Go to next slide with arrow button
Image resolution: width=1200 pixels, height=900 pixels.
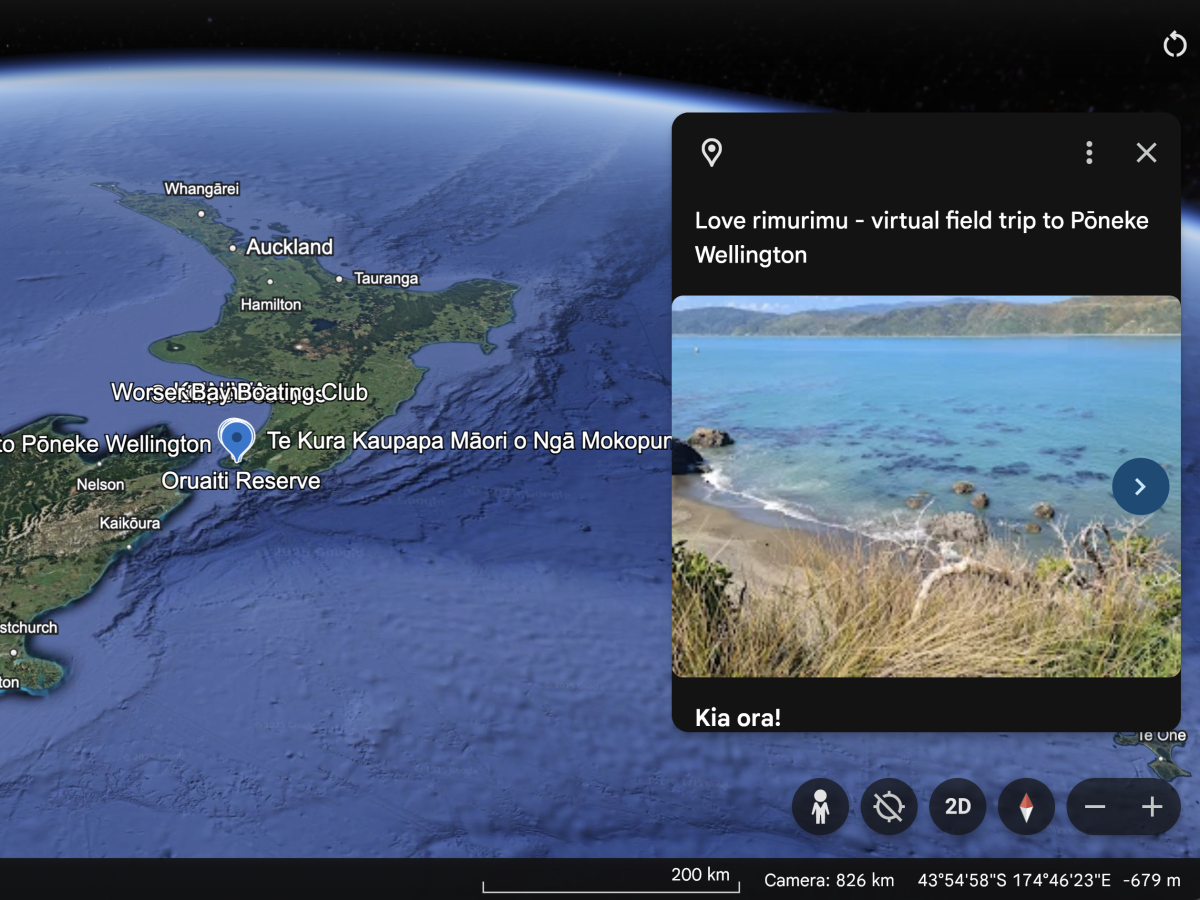(1140, 487)
